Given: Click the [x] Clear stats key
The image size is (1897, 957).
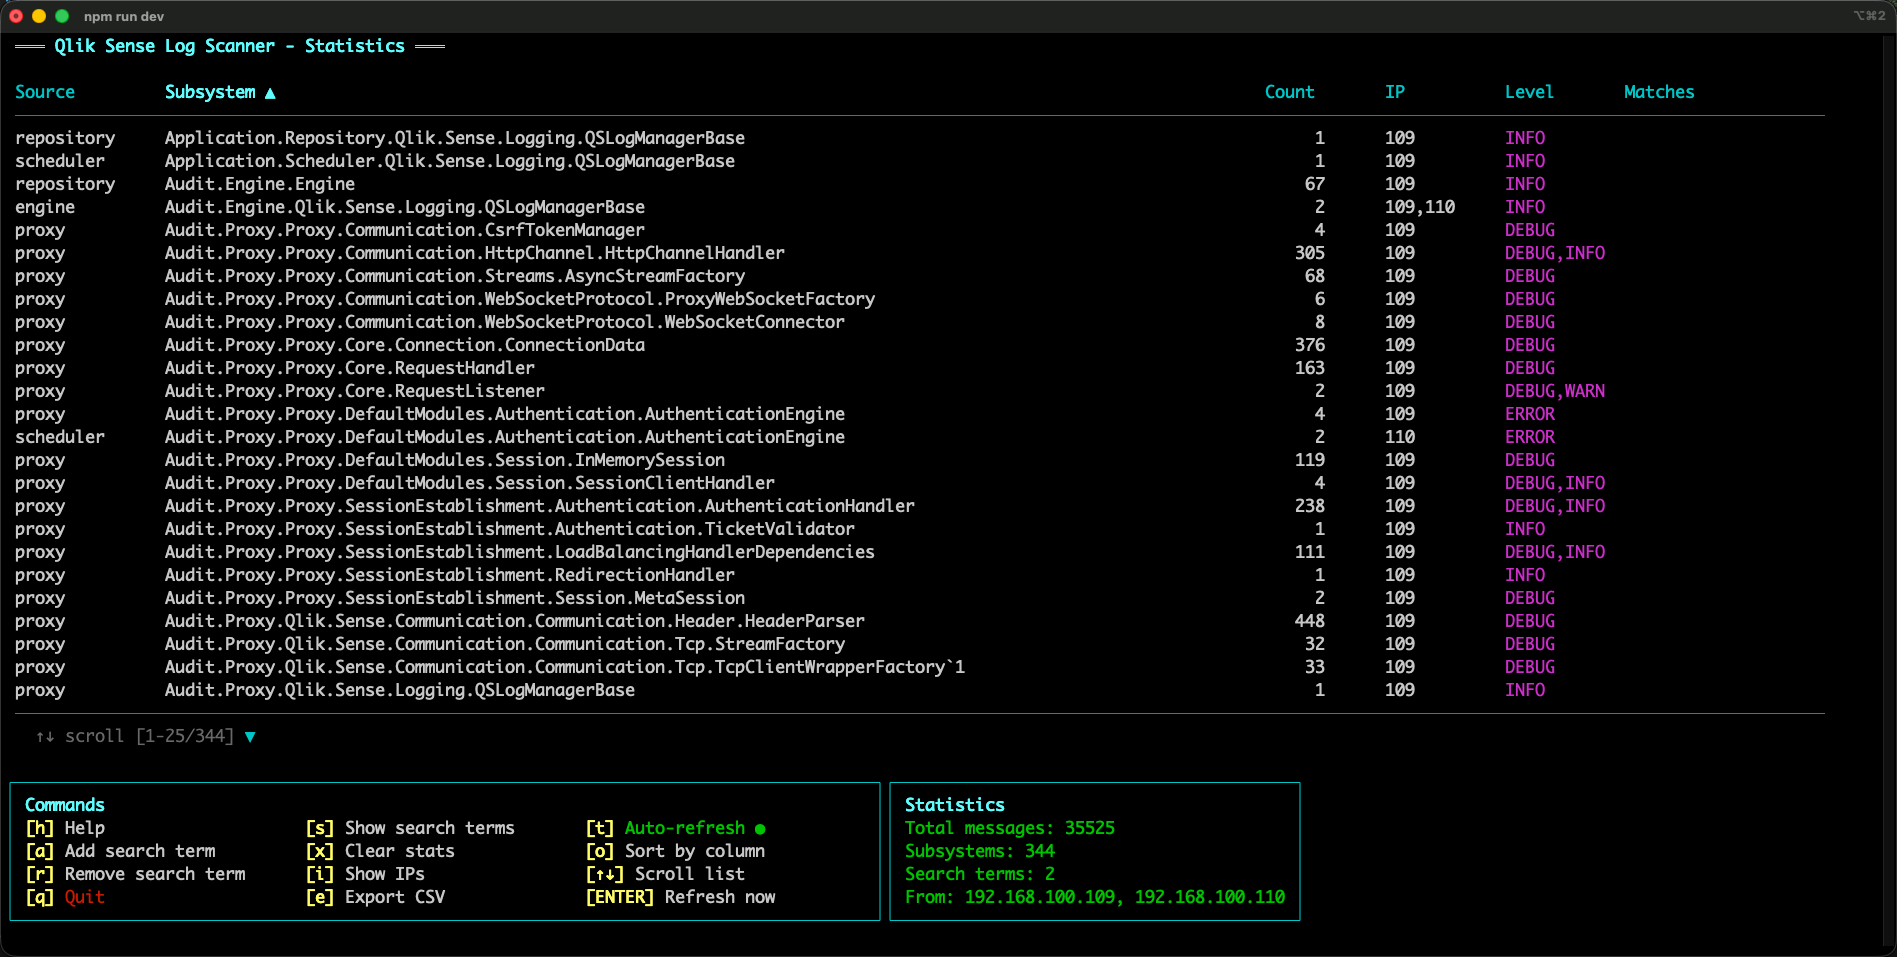Looking at the screenshot, I should coord(320,851).
